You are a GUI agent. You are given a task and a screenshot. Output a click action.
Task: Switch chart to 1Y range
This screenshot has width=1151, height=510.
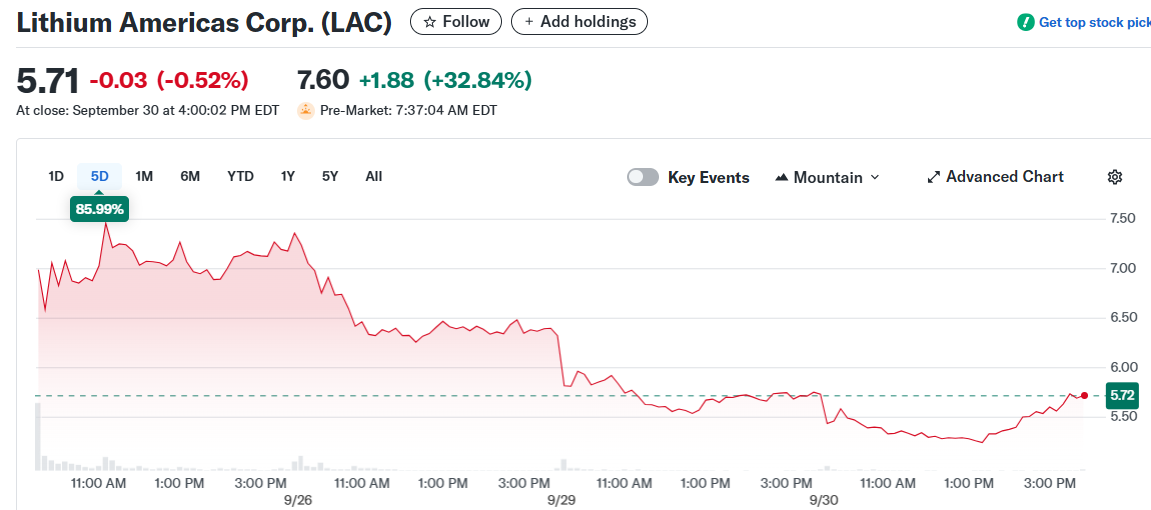[288, 177]
